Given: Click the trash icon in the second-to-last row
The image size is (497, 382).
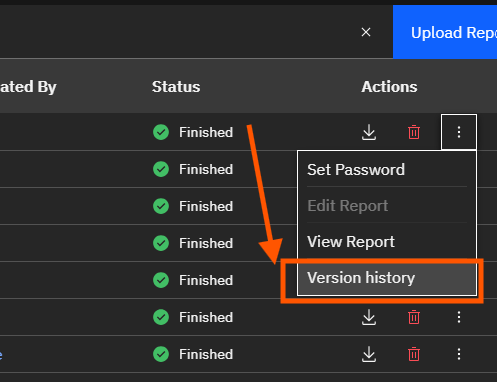Looking at the screenshot, I should [x=414, y=317].
